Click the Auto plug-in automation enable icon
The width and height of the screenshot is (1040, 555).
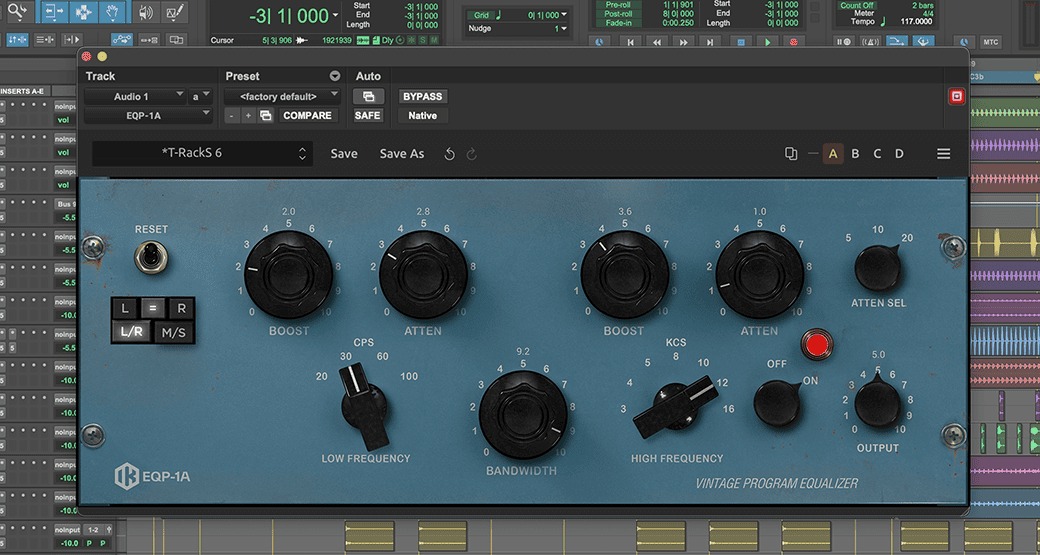(368, 97)
